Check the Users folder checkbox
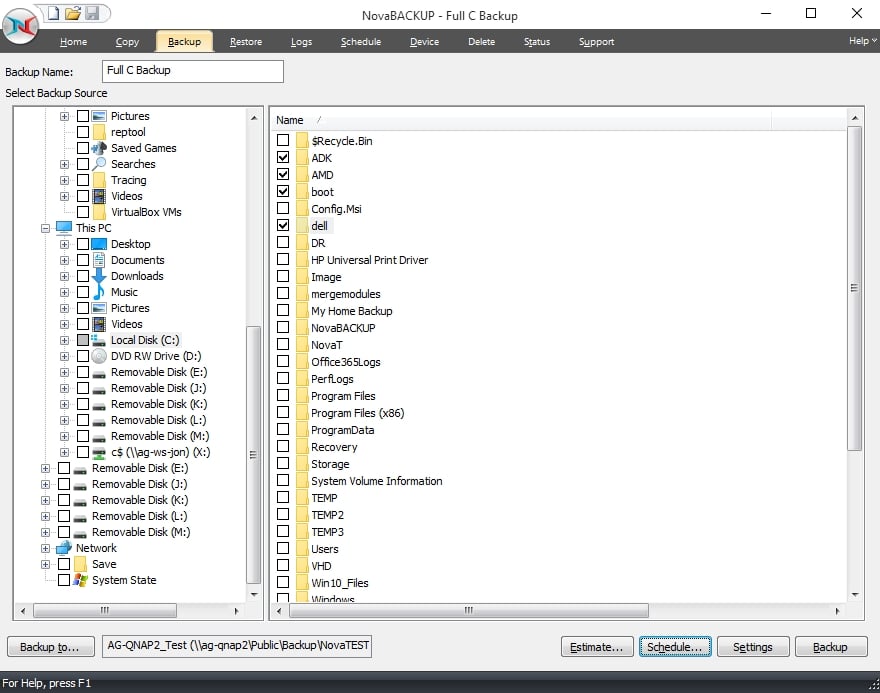The image size is (880, 693). tap(283, 548)
